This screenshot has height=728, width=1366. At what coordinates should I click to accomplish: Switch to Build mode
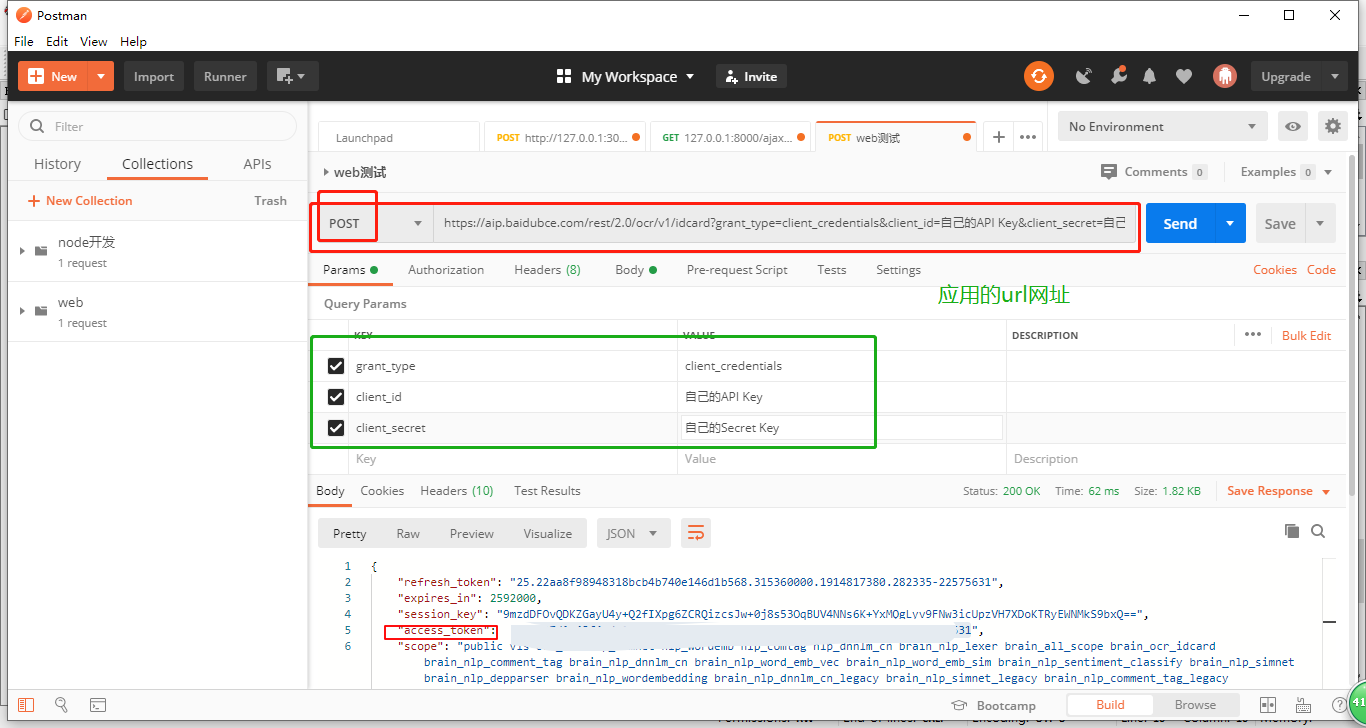[1110, 705]
